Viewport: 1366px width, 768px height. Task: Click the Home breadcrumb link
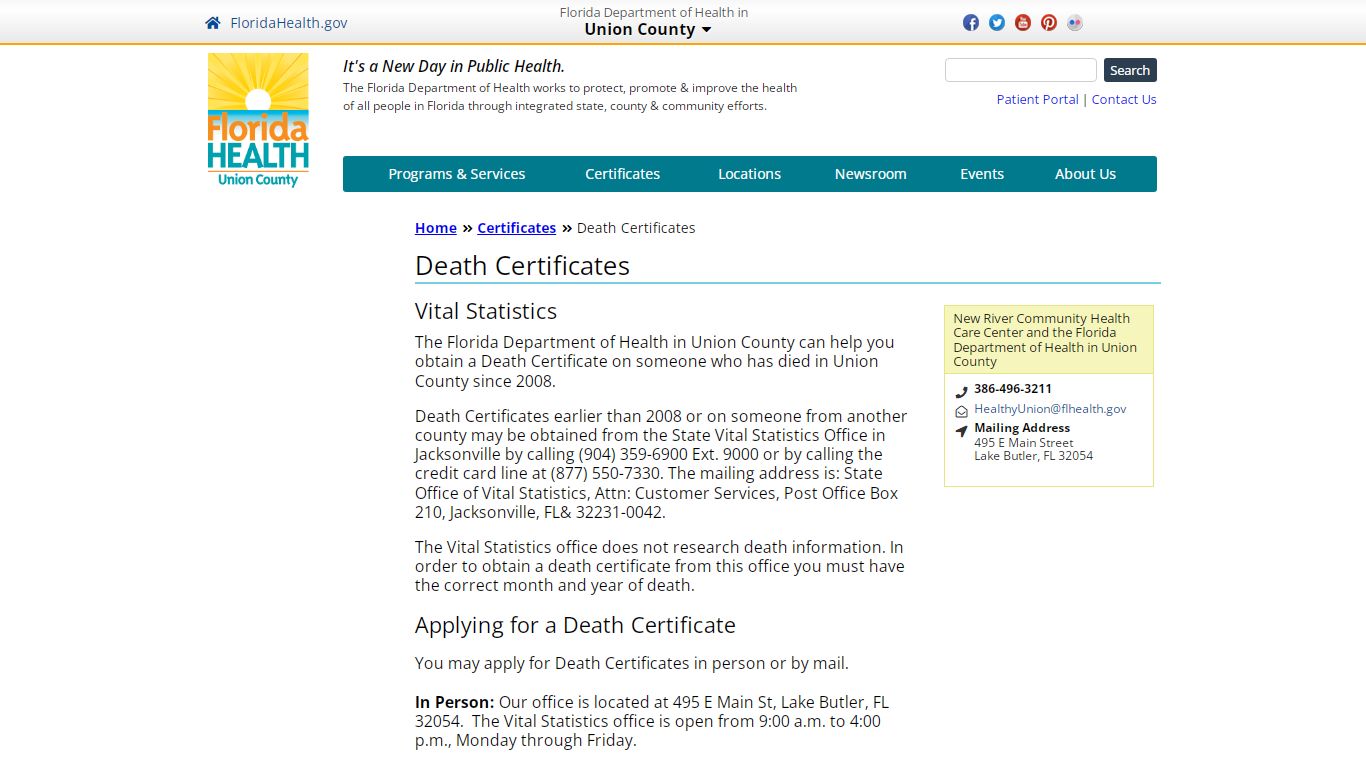[x=436, y=228]
